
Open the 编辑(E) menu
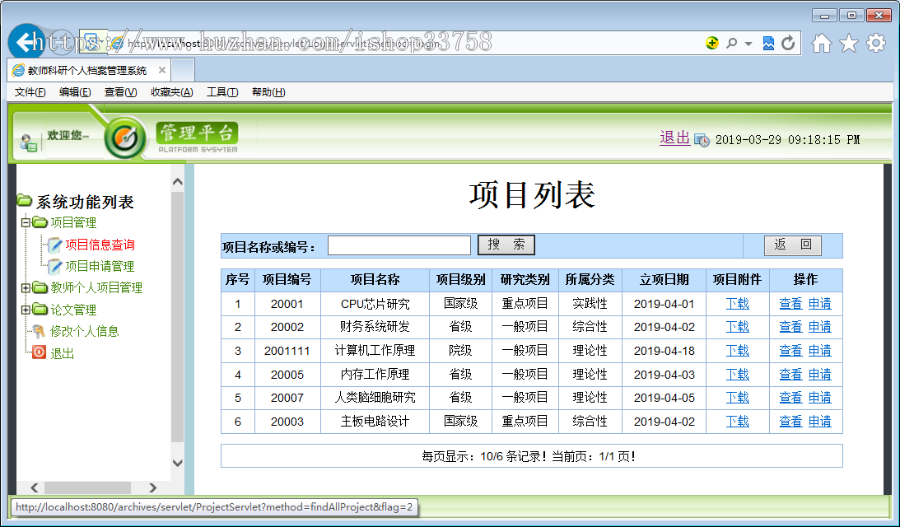pyautogui.click(x=75, y=92)
